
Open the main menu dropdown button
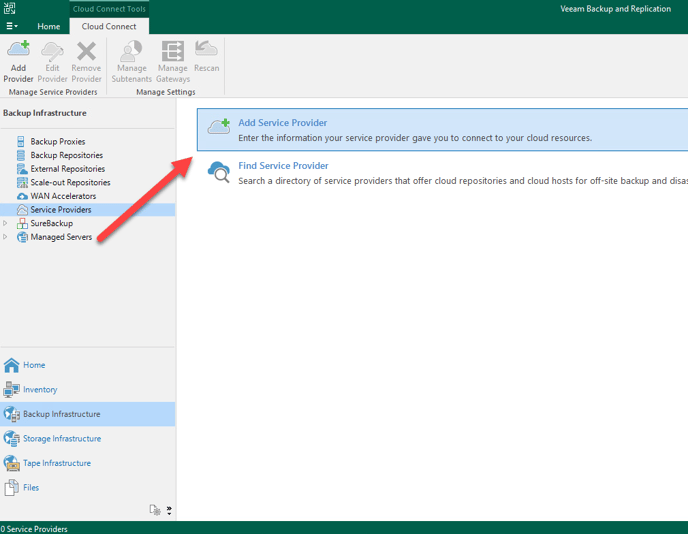[12, 26]
